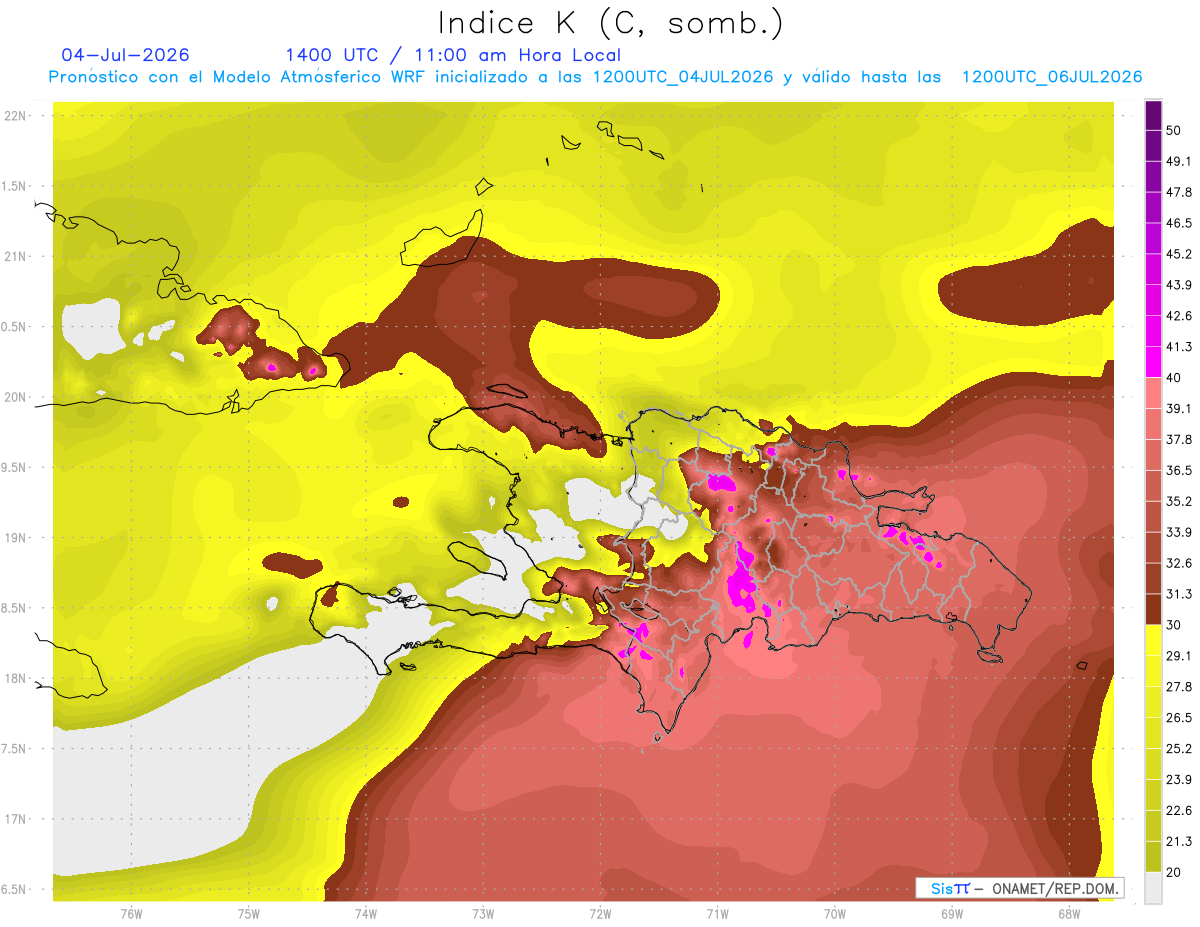The height and width of the screenshot is (927, 1200).
Task: Click the colorbar value '32.6'
Action: coord(1178,563)
